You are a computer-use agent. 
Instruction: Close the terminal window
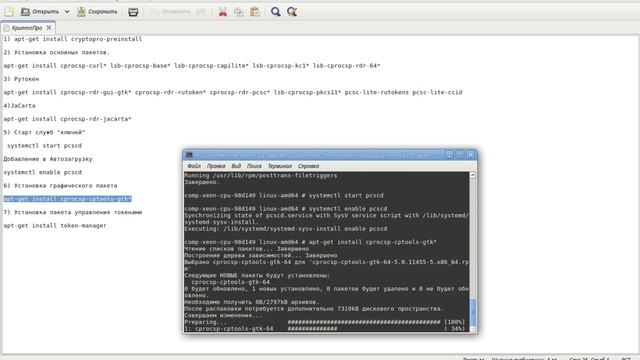click(x=470, y=155)
